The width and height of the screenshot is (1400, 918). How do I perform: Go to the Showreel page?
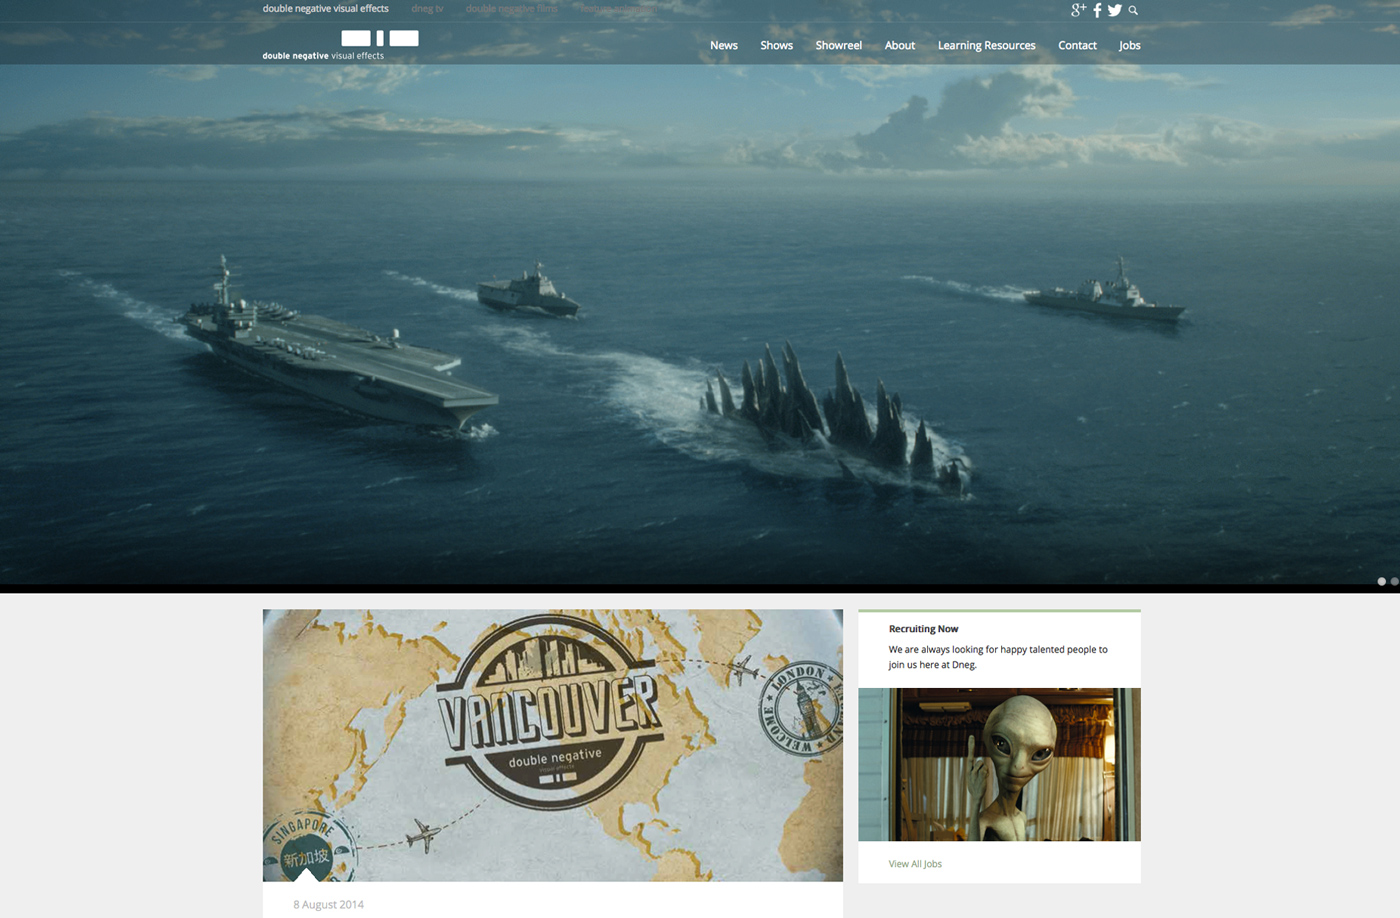click(838, 45)
